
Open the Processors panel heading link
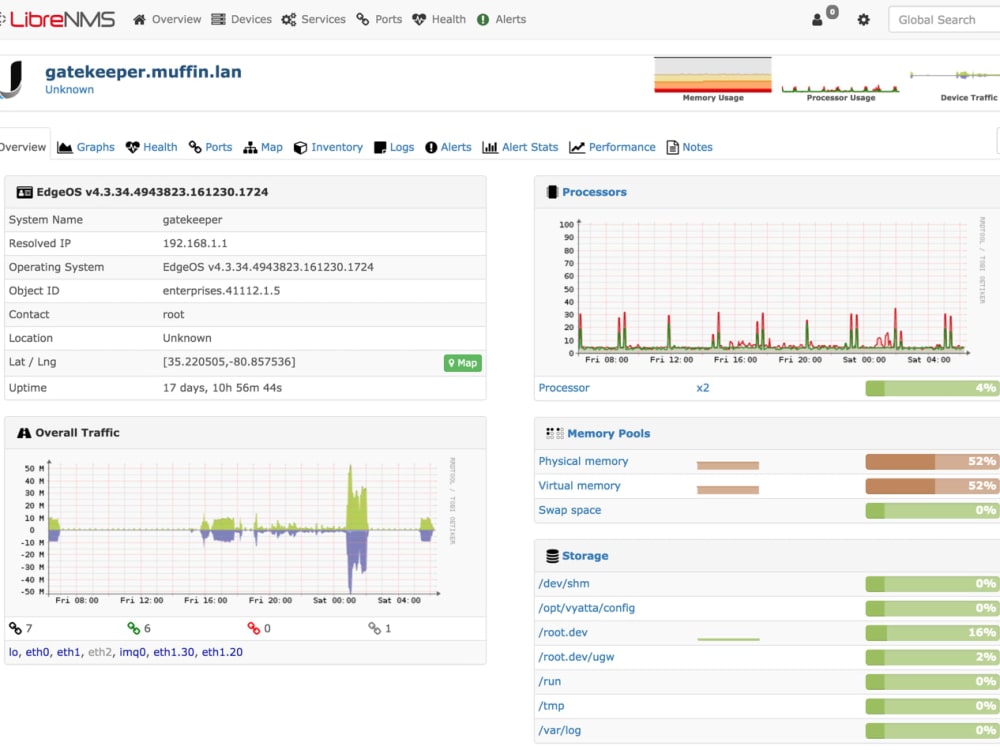click(594, 192)
